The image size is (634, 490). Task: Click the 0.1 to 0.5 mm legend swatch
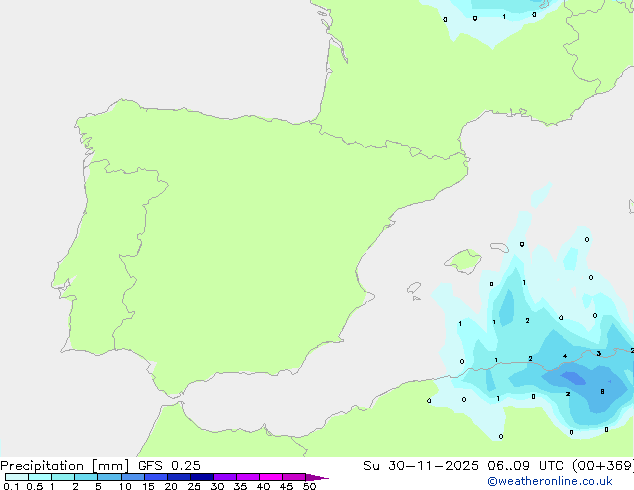click(17, 477)
